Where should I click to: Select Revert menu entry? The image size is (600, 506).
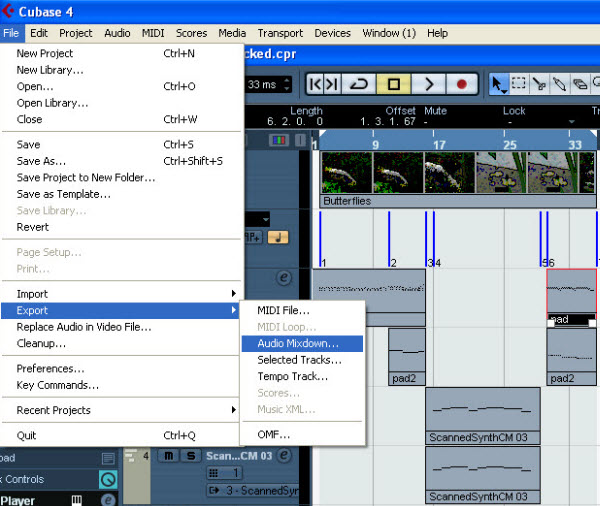click(x=120, y=227)
